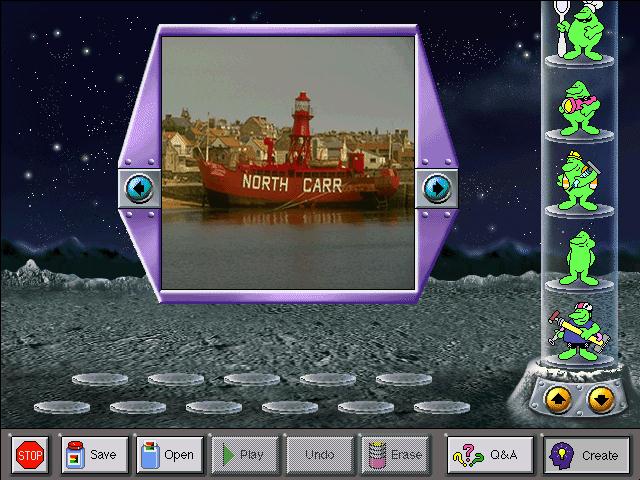Select the alien with pink megaphone
Image resolution: width=640 pixels, height=480 pixels.
pos(579,108)
